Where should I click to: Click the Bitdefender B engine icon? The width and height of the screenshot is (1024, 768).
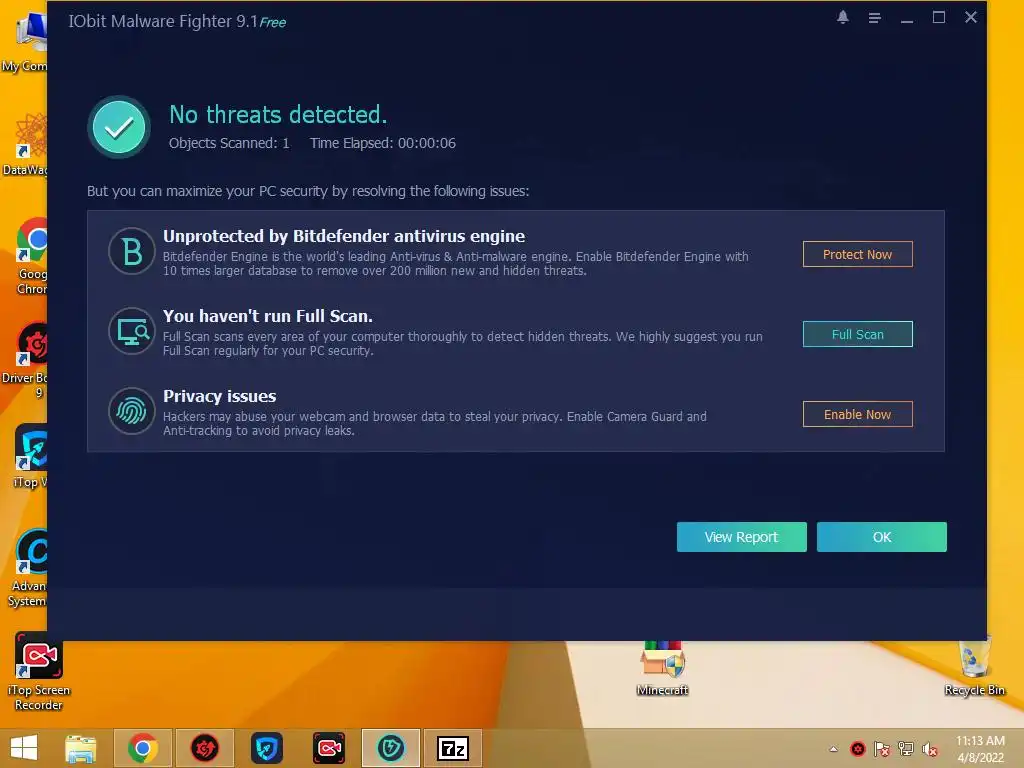[132, 251]
